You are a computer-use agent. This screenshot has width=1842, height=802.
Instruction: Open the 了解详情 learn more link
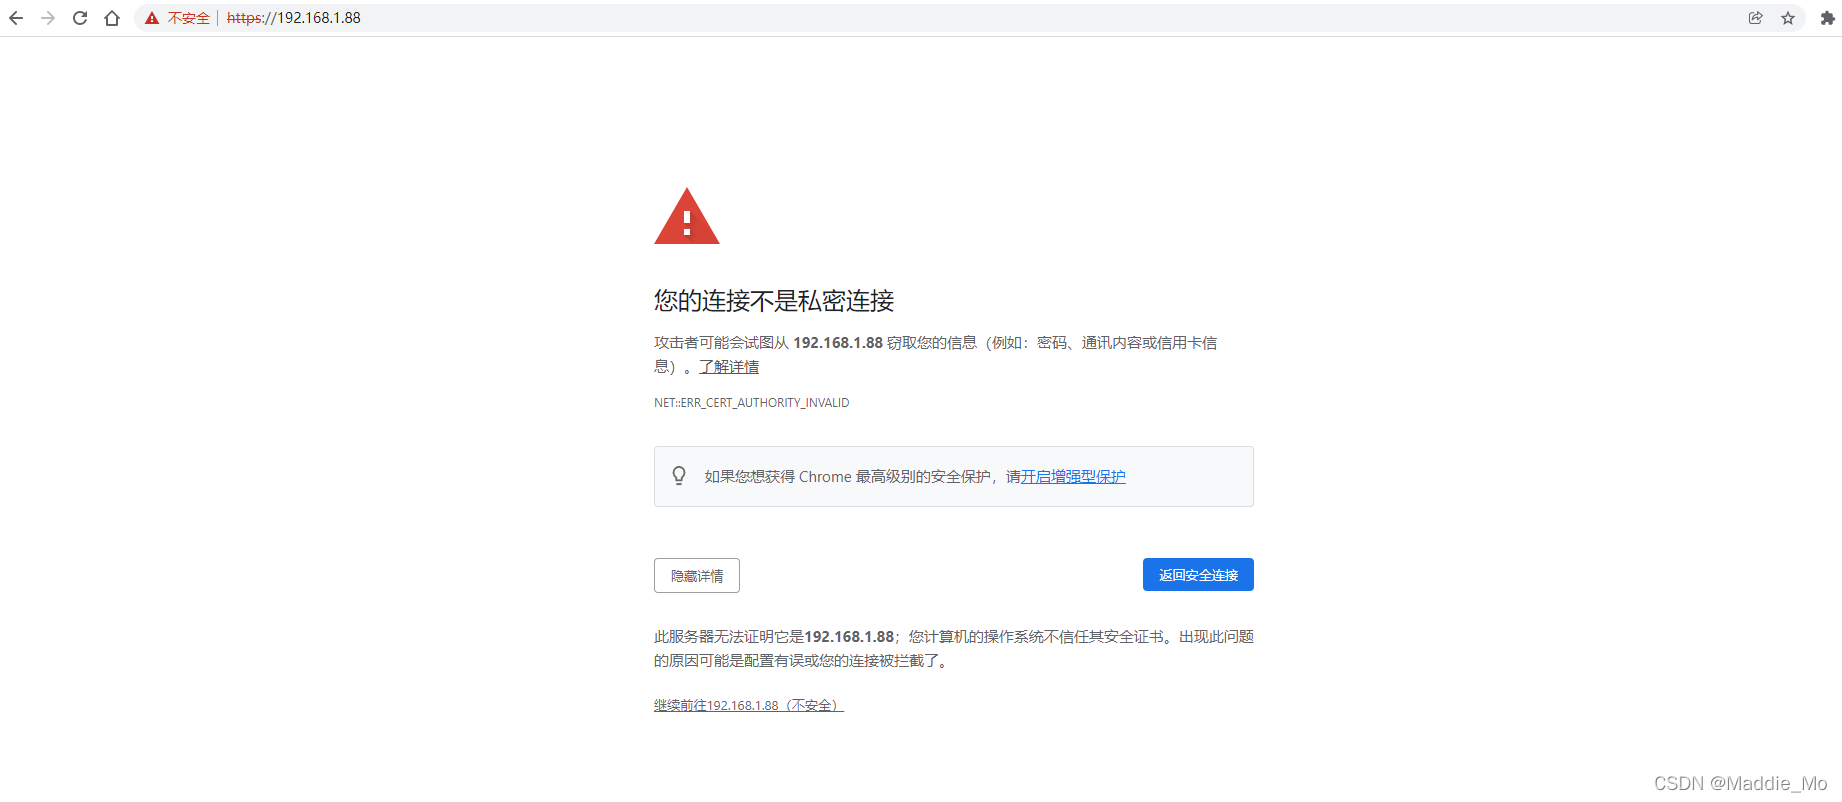pos(729,367)
